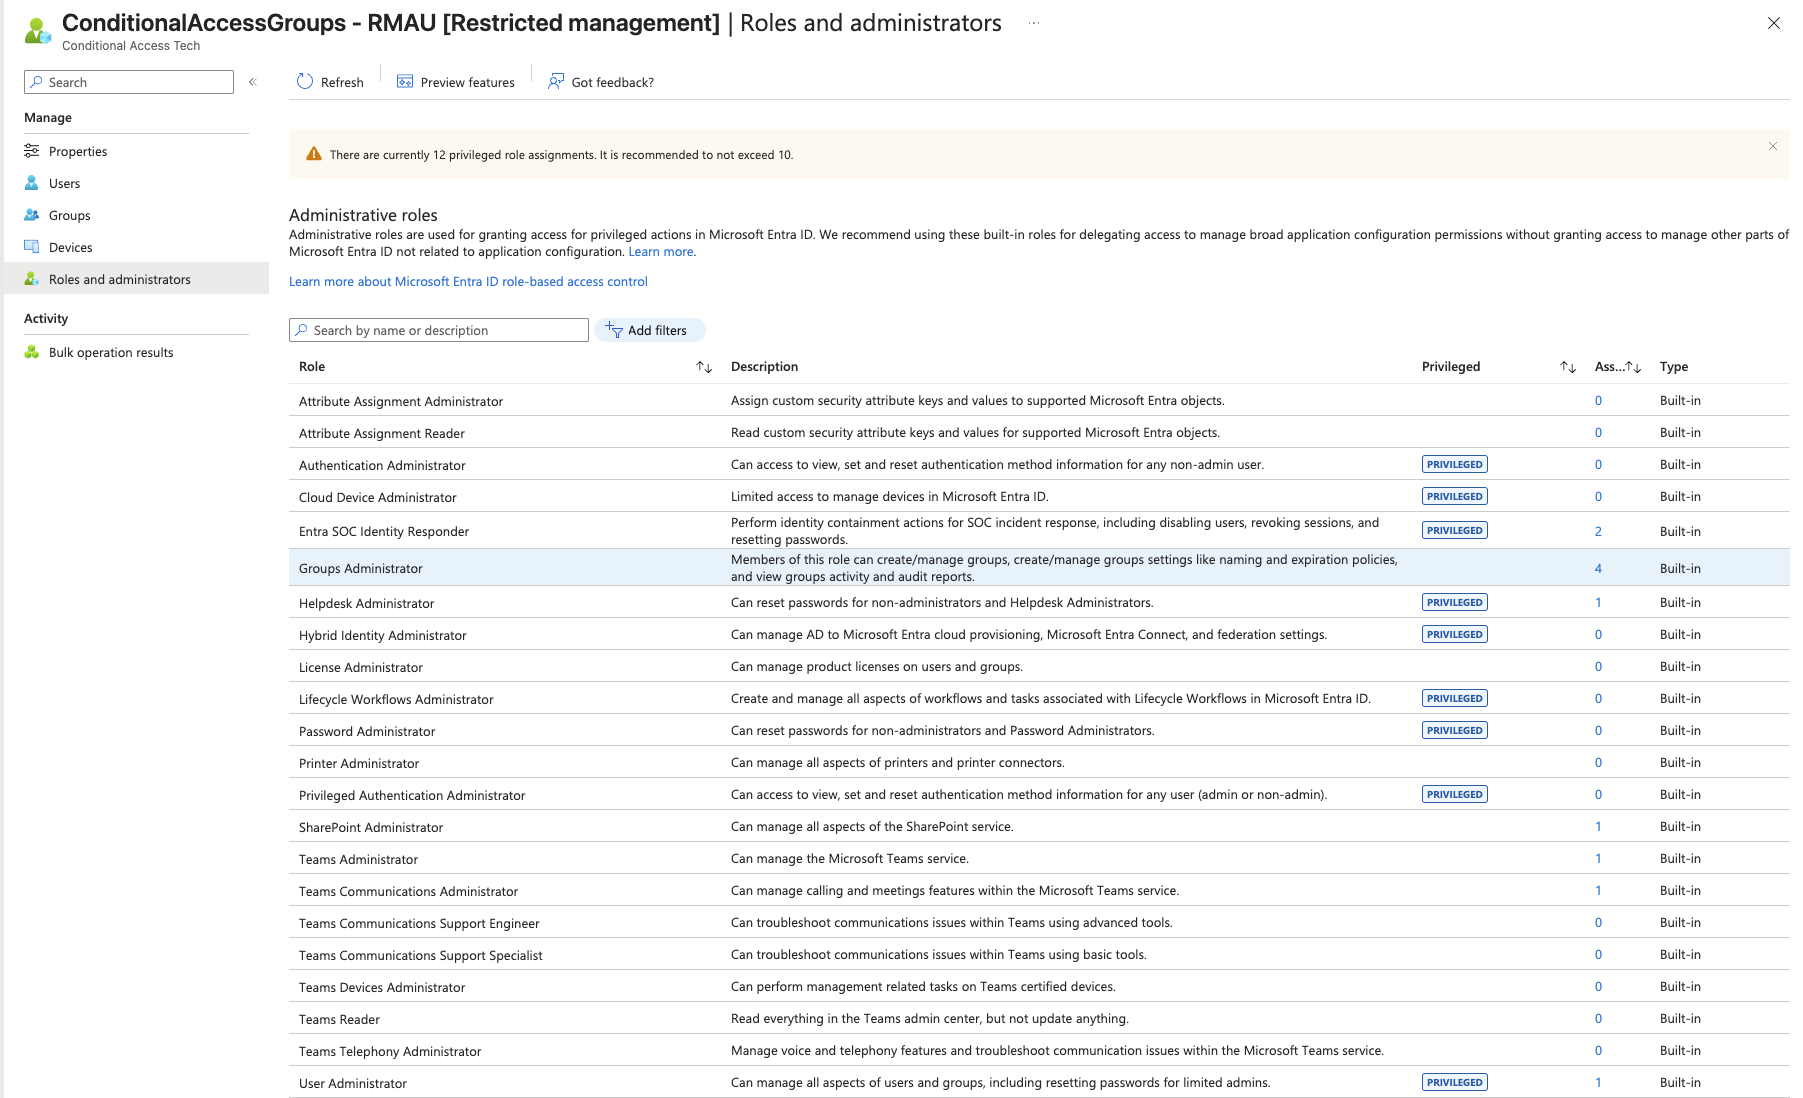Screen dimensions: 1803x1098
Task: Open Teams Devices Administrator role
Action: point(382,987)
